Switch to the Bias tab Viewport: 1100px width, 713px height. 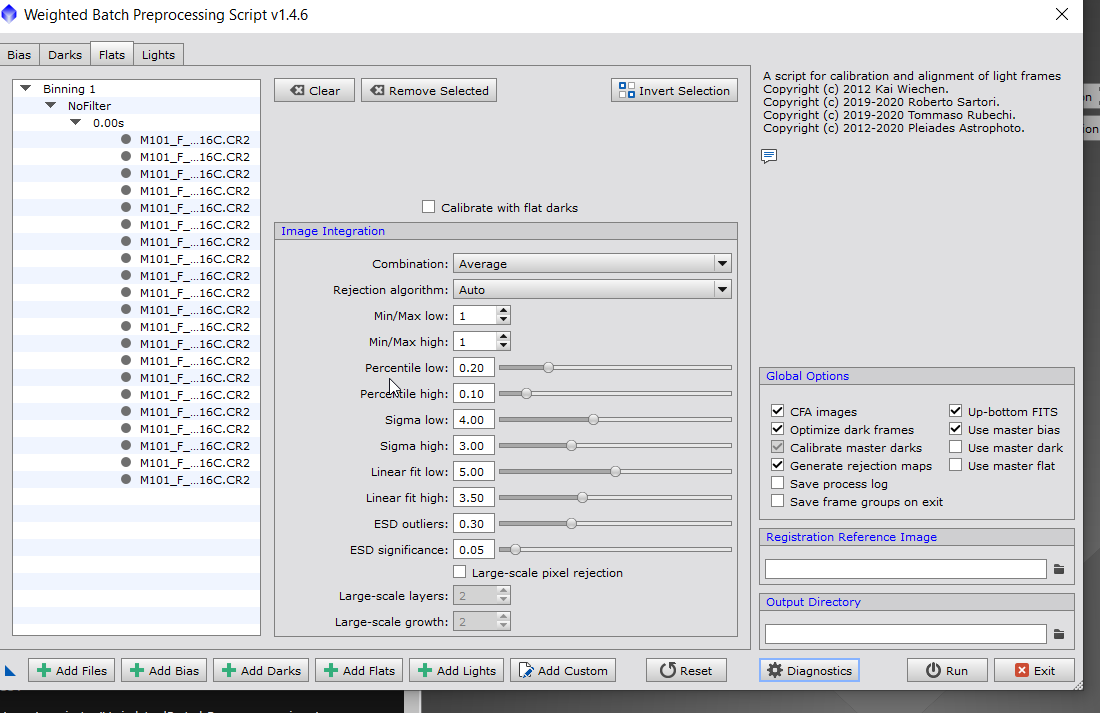(19, 55)
